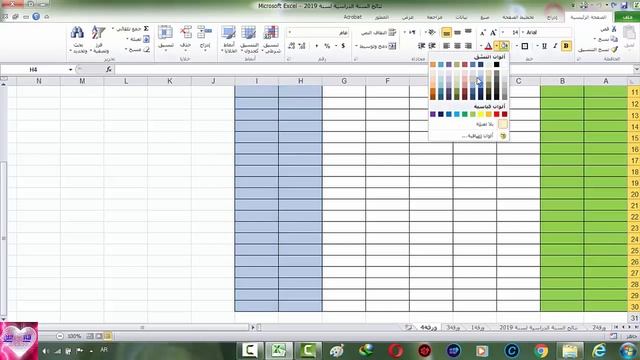Open the Borders dropdown arrow
Viewport: 640px width, 360px height.
pyautogui.click(x=517, y=46)
